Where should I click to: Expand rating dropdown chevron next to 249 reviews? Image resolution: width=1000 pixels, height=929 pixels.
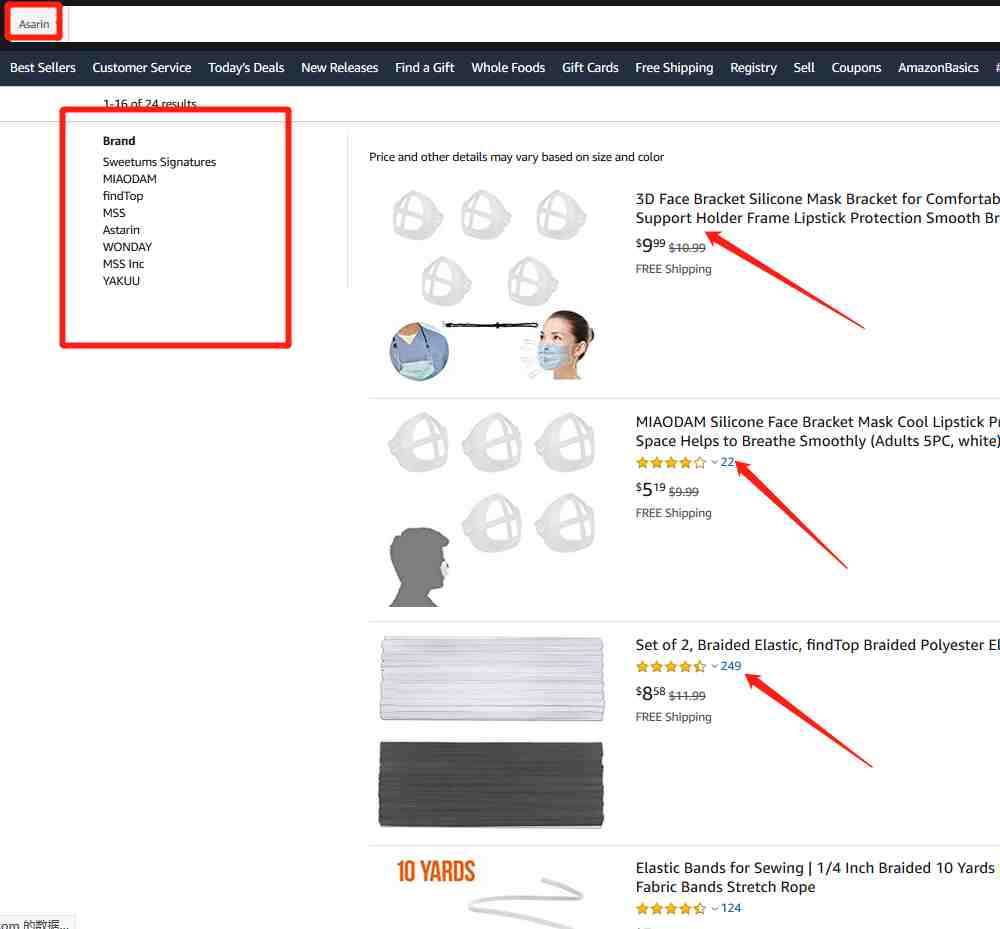coord(714,667)
